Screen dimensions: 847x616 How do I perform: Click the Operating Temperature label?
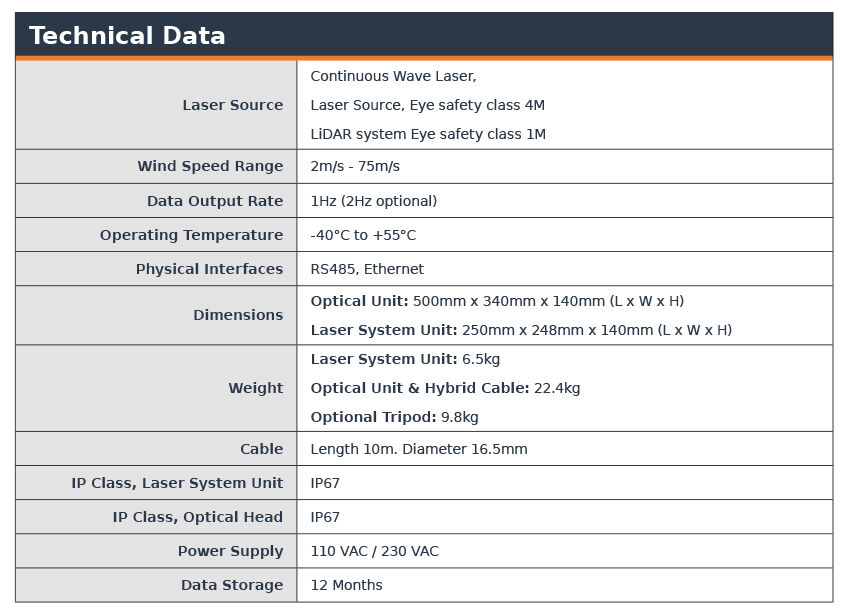[x=191, y=235]
